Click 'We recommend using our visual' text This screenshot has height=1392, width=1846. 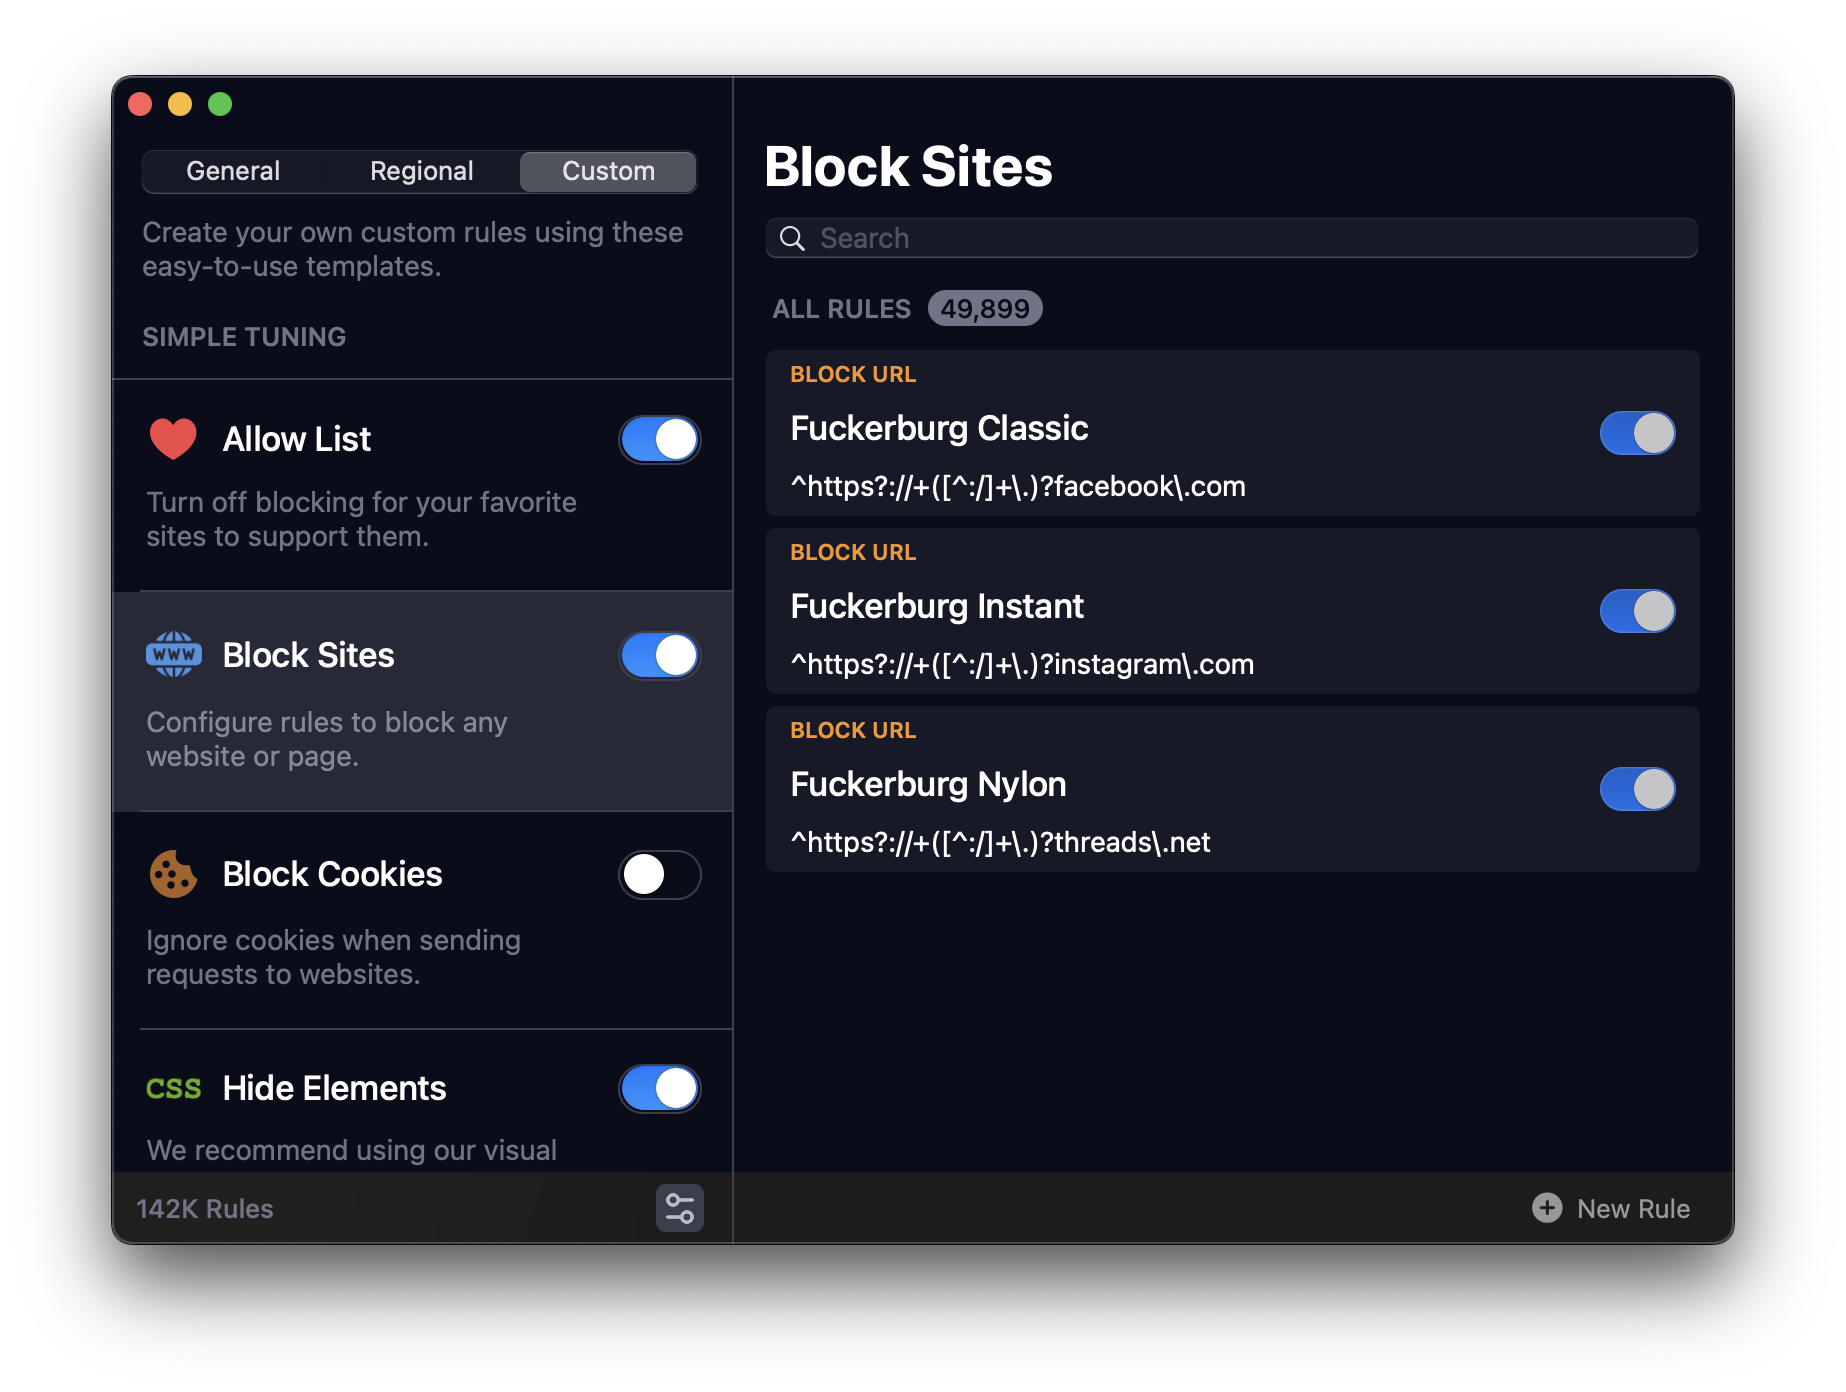pos(352,1150)
